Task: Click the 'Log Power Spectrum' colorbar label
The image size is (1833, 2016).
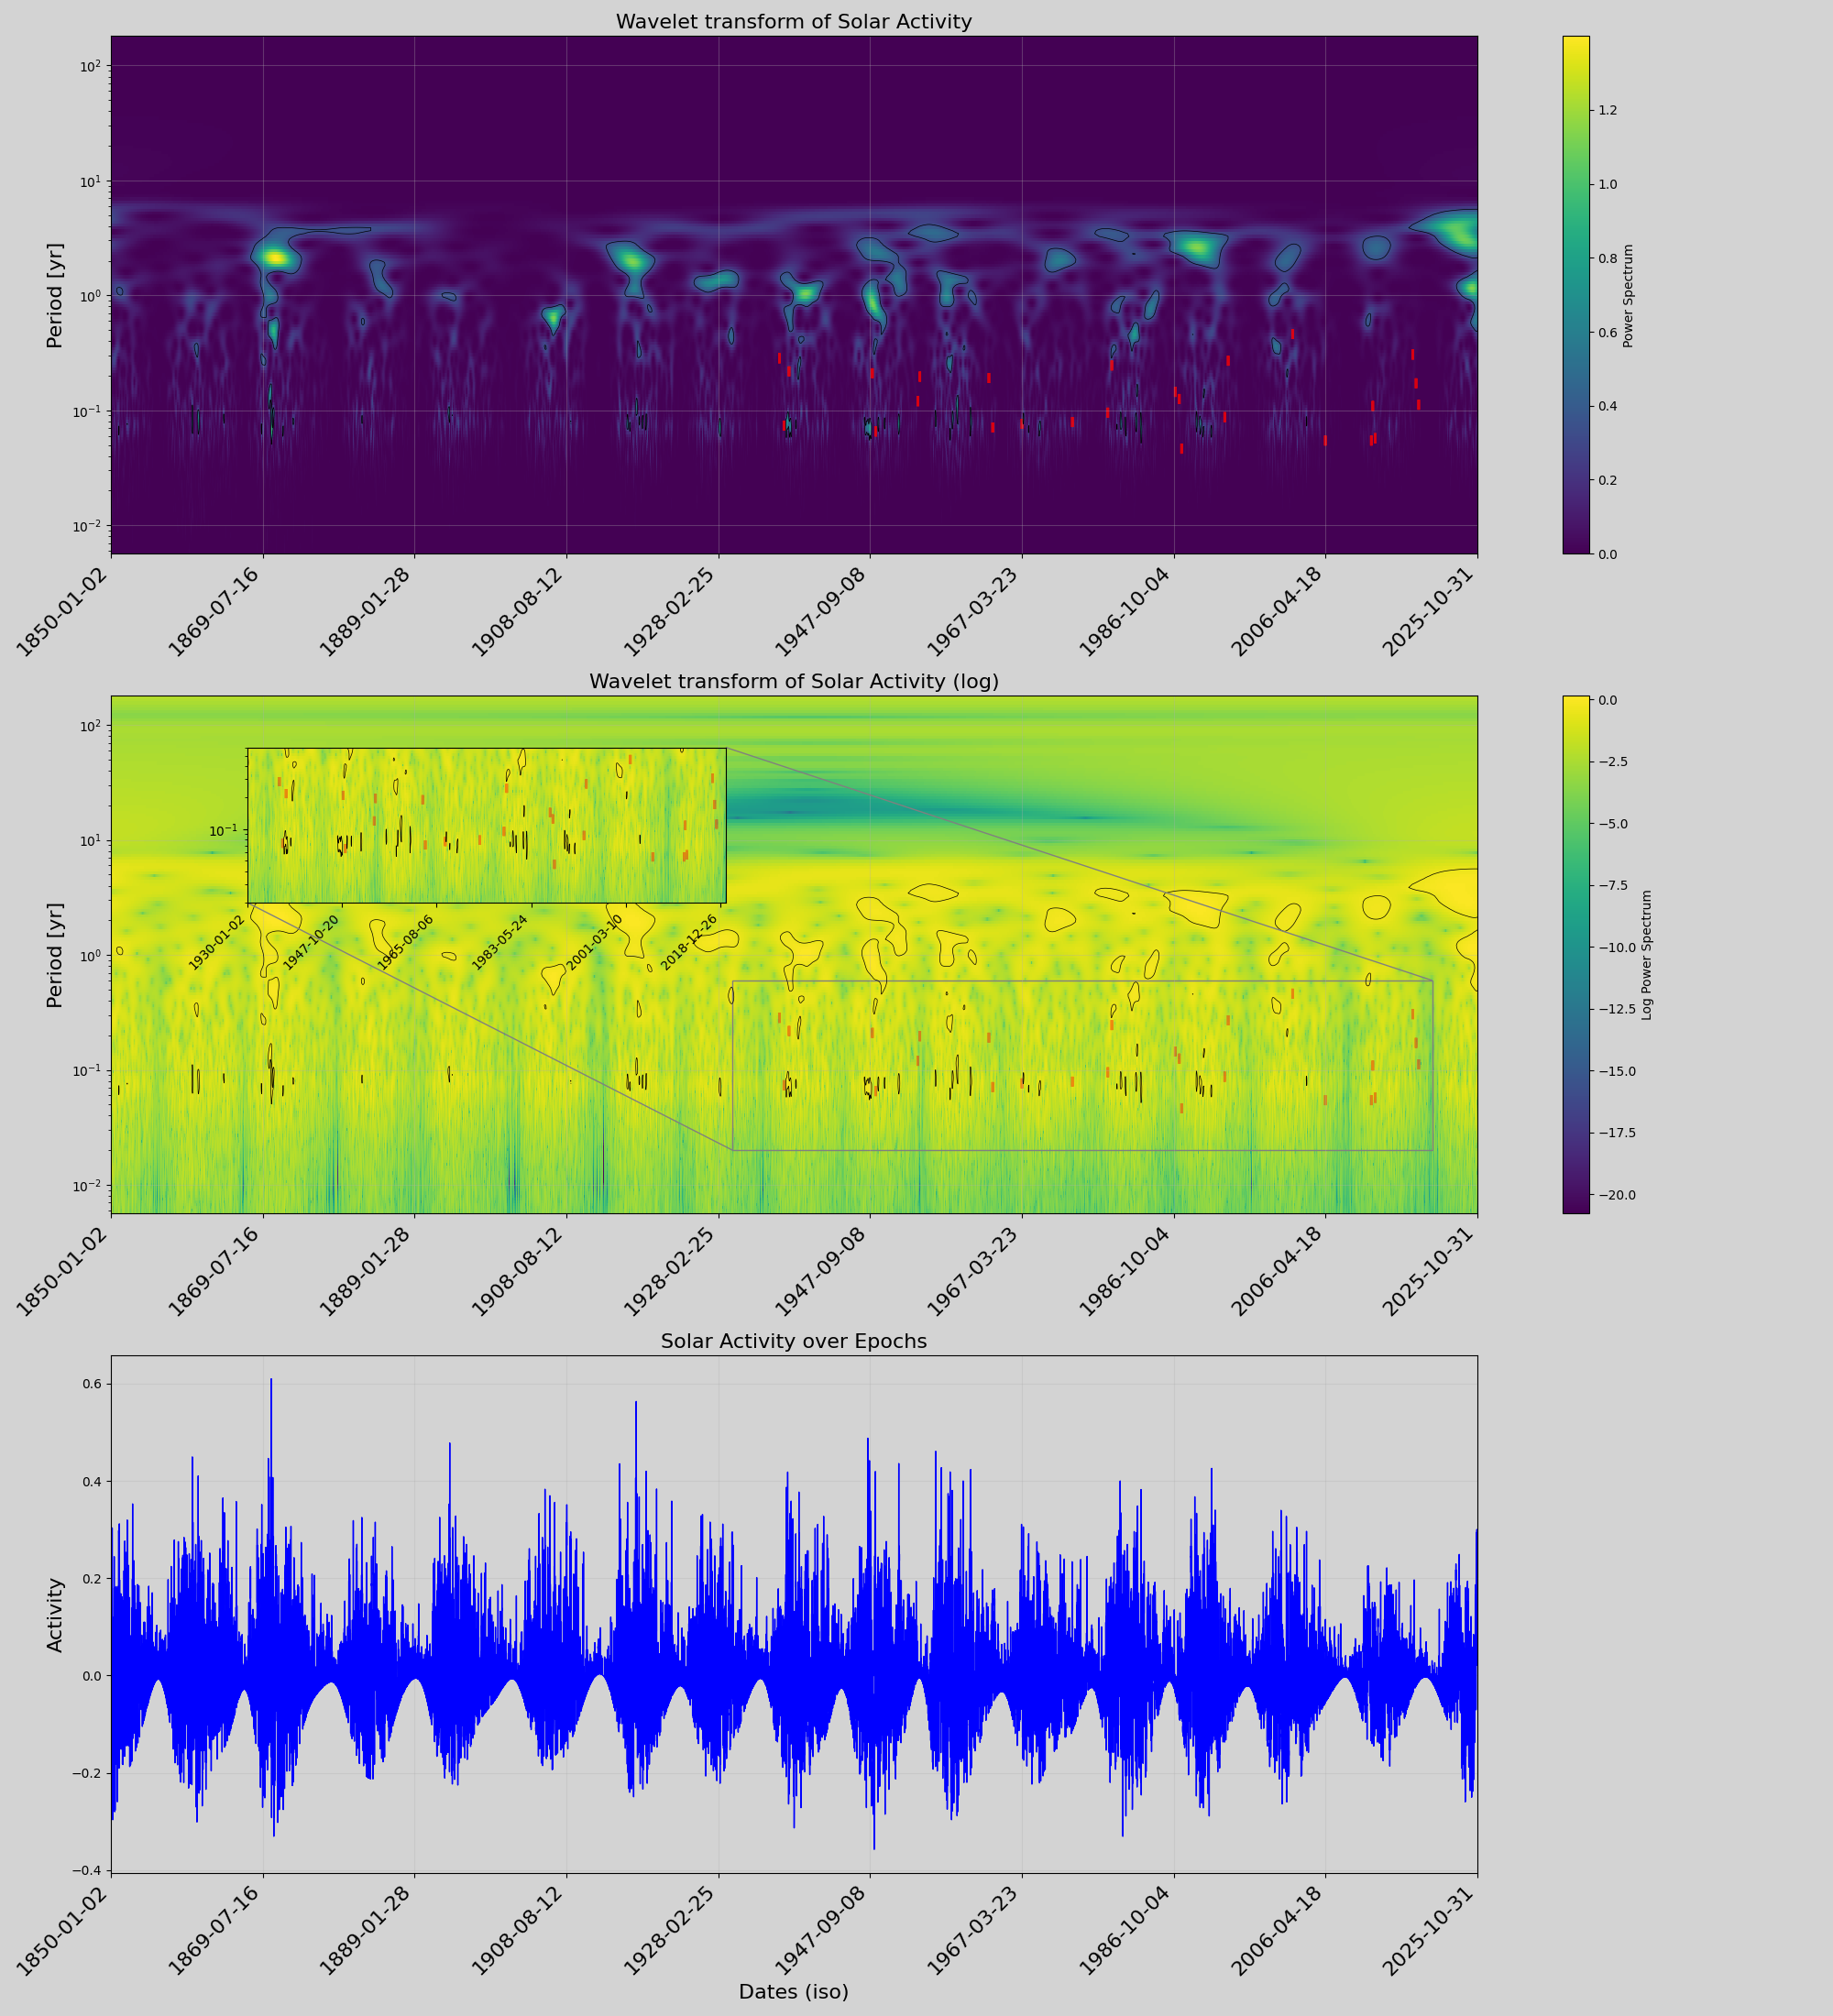Action: [x=1647, y=955]
